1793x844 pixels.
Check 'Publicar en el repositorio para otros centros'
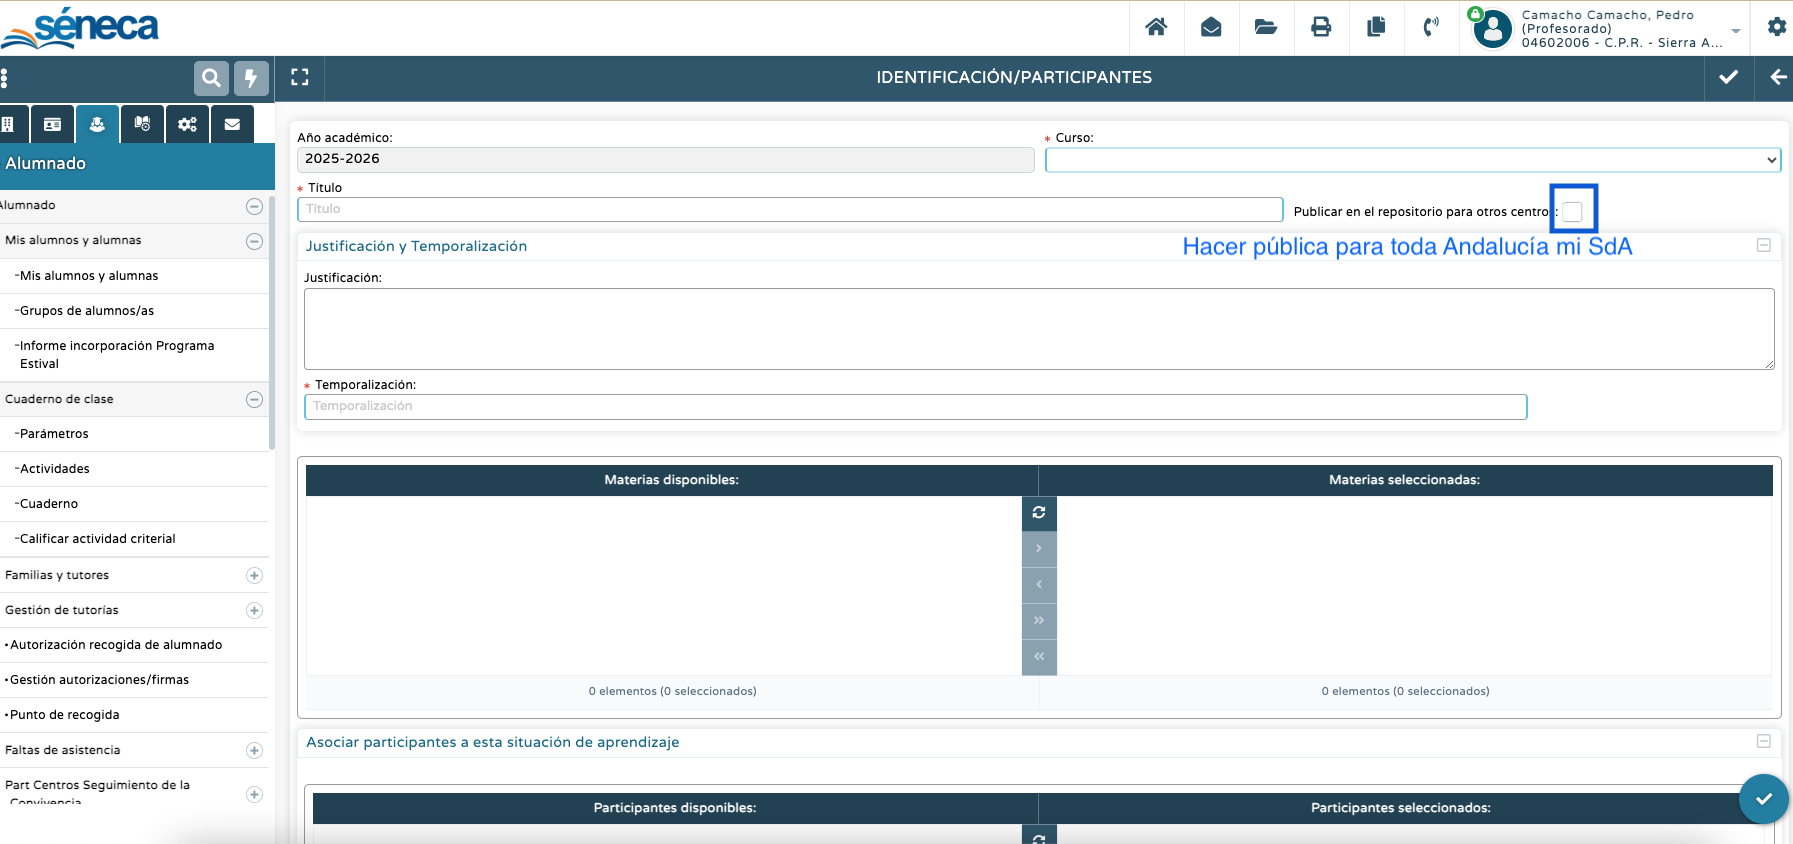pos(1573,211)
